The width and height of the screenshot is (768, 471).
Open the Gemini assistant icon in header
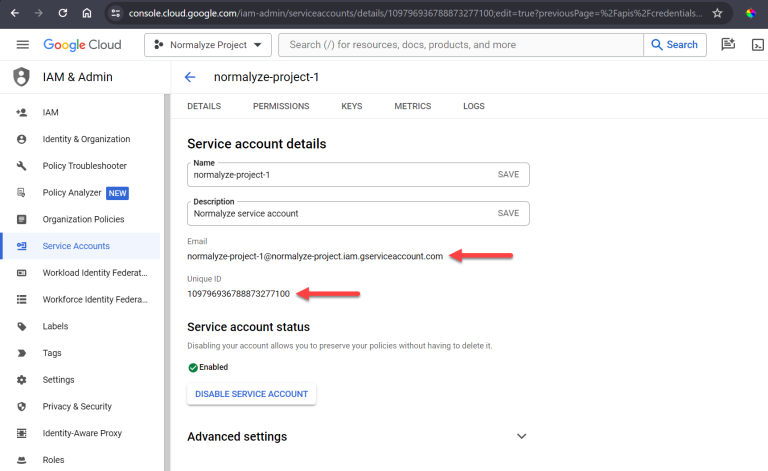tap(728, 45)
